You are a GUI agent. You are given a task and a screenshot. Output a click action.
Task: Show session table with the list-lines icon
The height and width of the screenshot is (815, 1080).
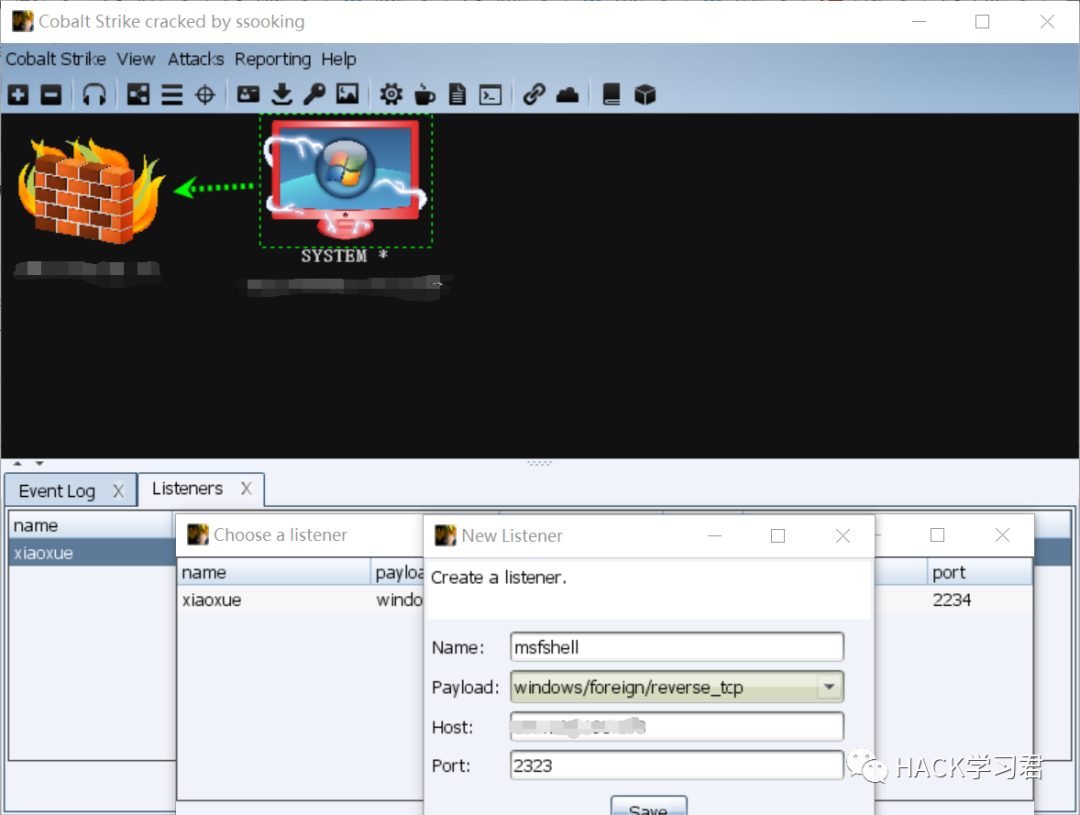click(172, 94)
